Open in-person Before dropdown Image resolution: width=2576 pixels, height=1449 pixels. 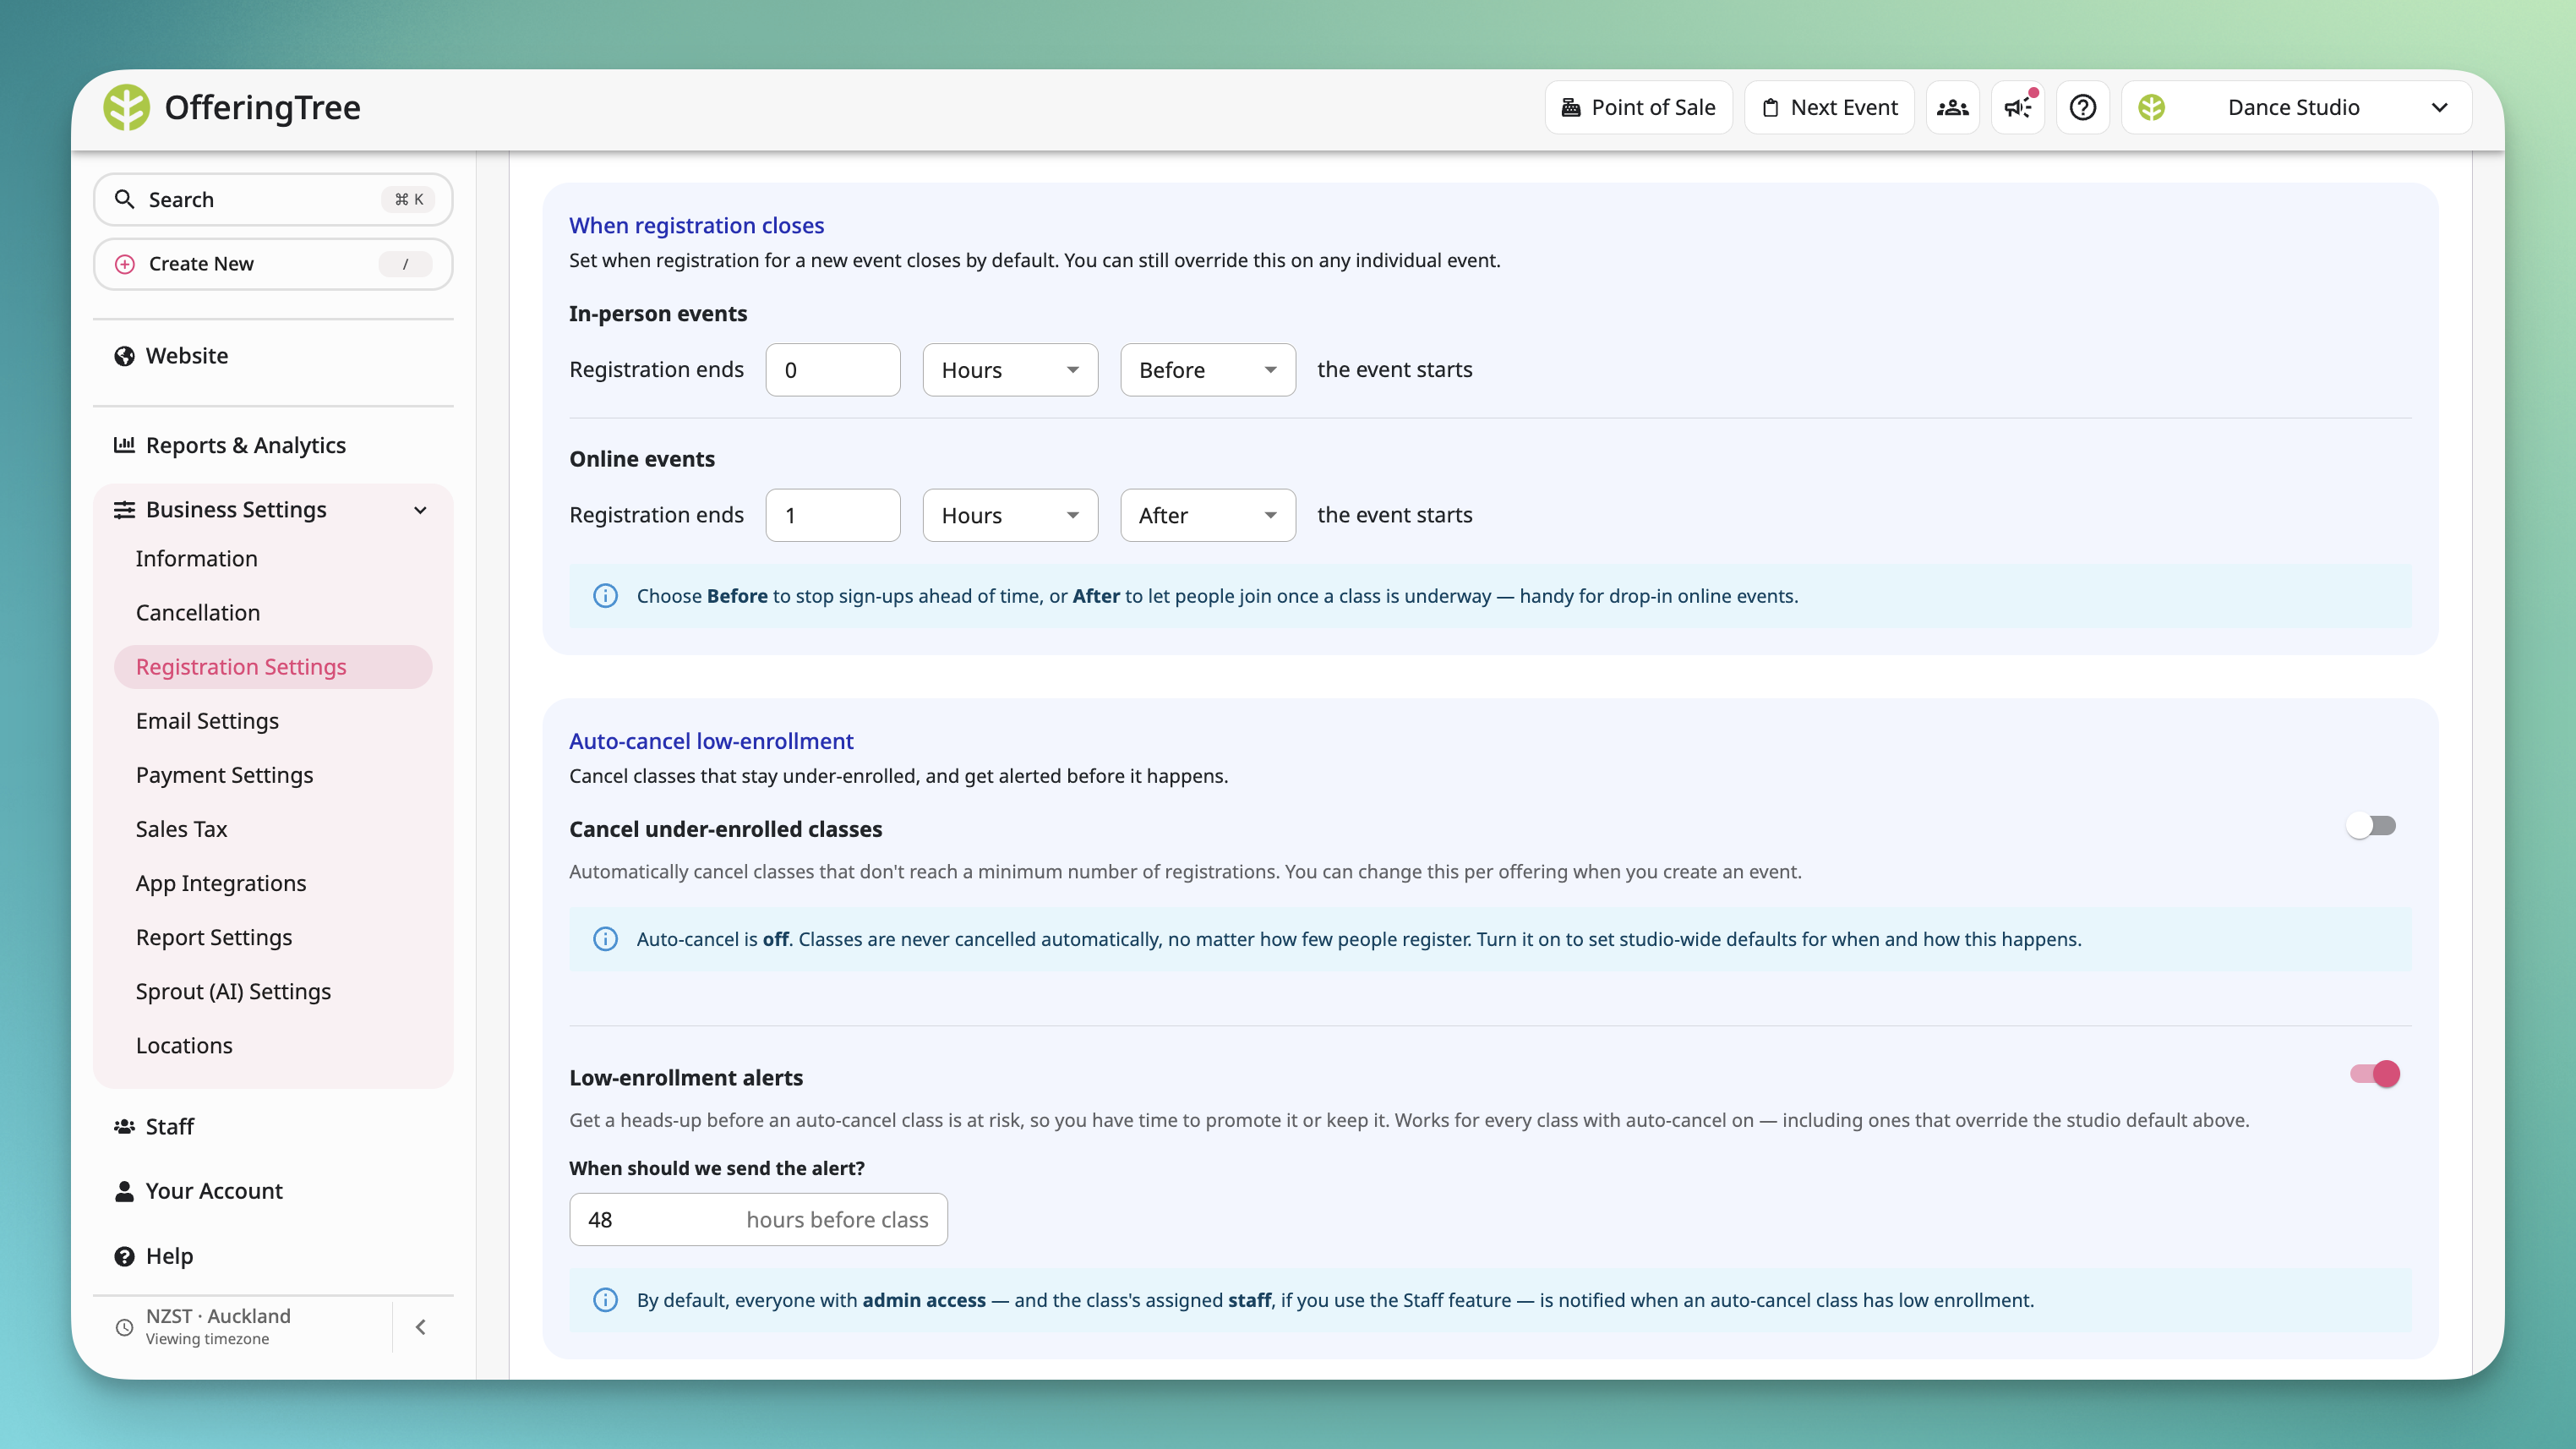(x=1208, y=370)
